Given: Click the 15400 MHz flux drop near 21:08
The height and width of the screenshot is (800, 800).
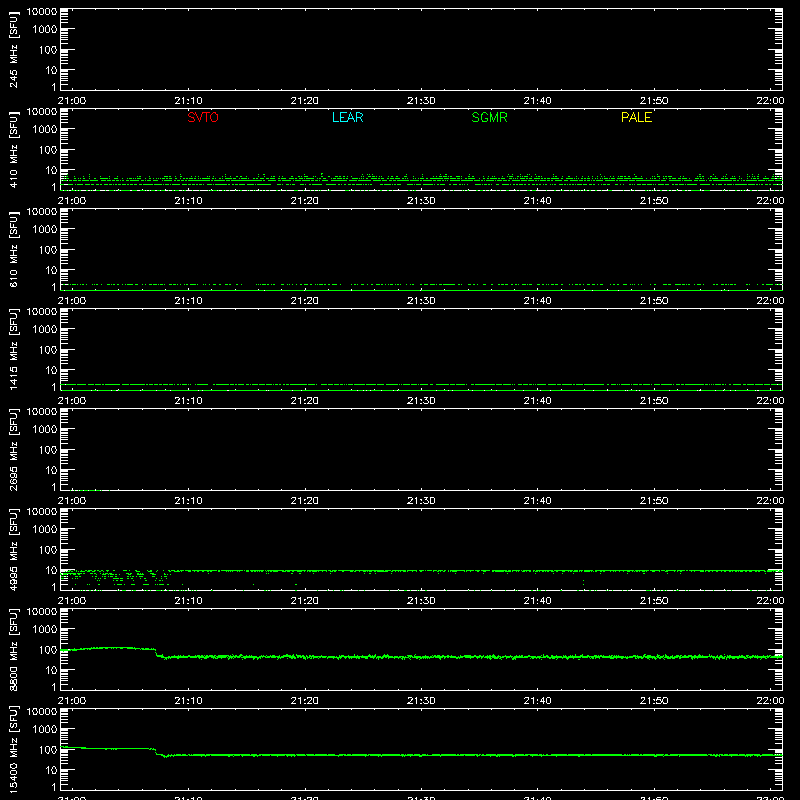Looking at the screenshot, I should 160,753.
